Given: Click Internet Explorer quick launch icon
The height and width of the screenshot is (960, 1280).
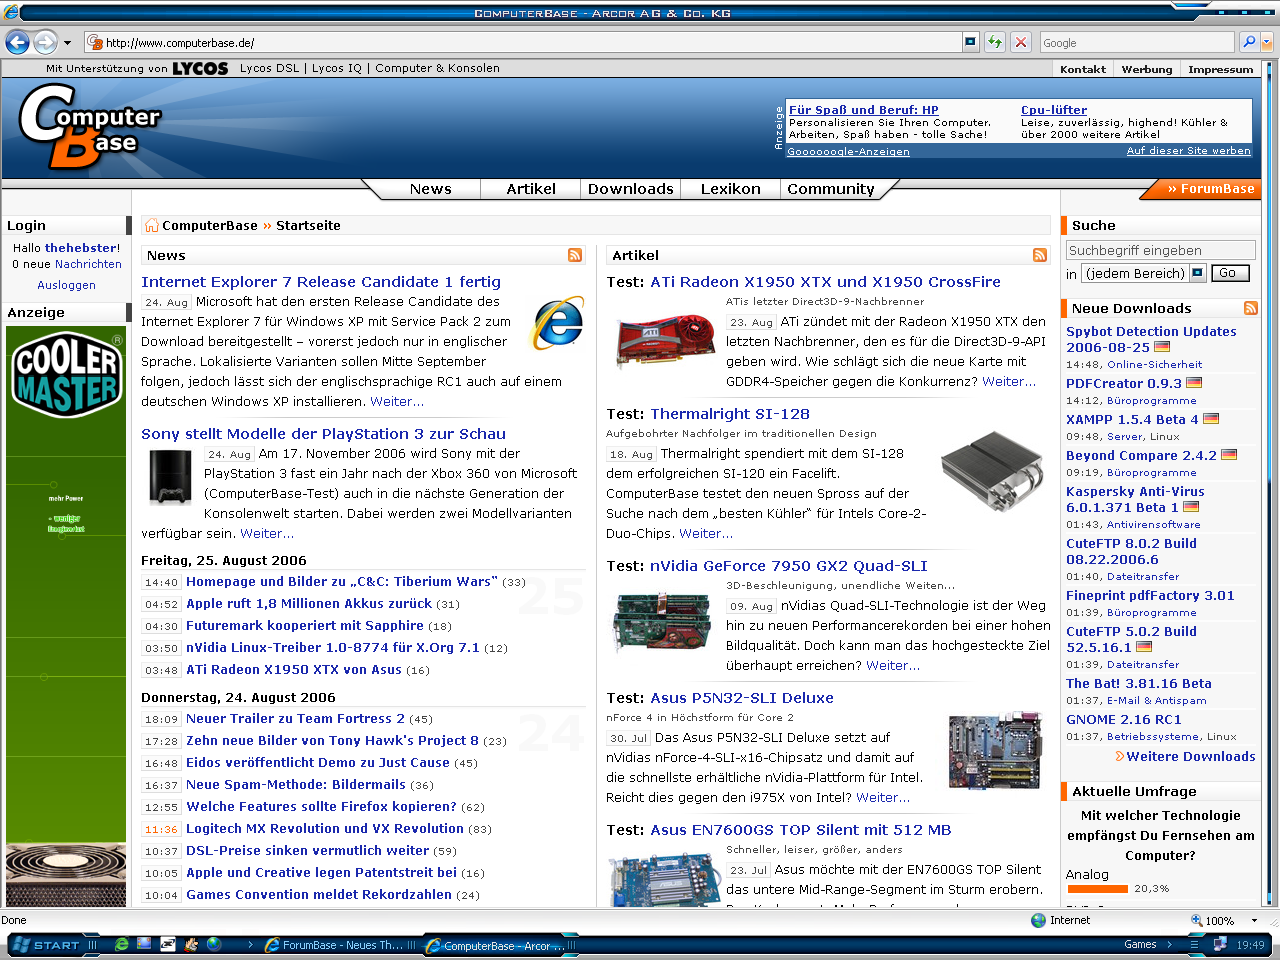Looking at the screenshot, I should [121, 944].
